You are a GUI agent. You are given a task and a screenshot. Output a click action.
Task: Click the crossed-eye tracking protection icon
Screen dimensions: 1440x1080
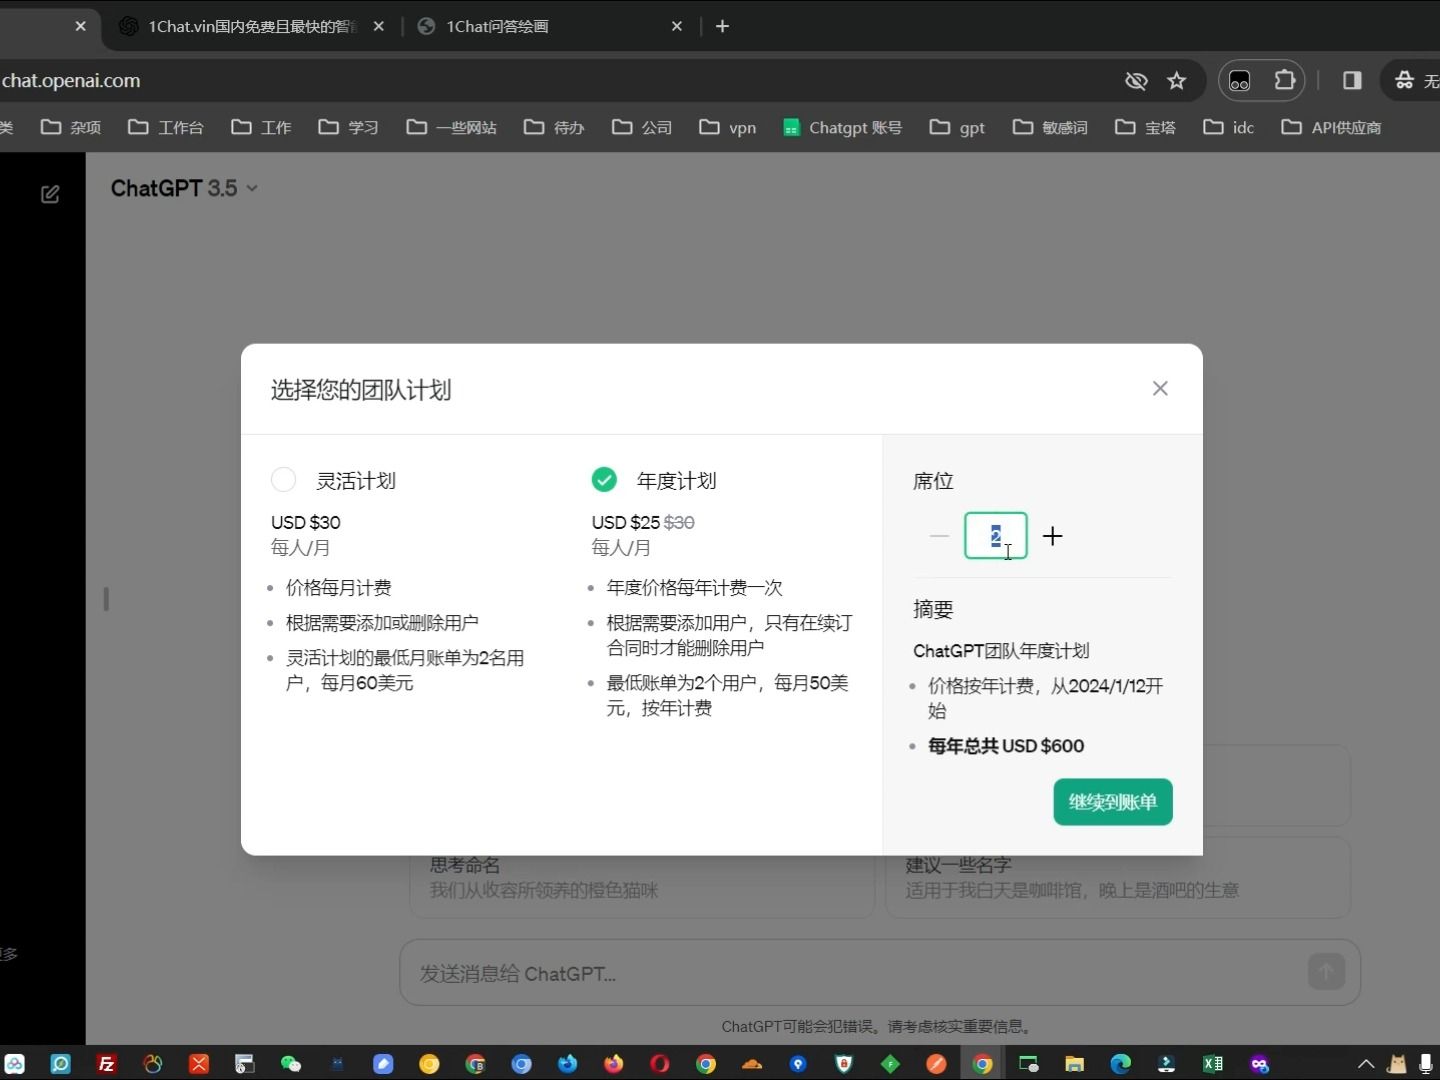click(x=1136, y=81)
